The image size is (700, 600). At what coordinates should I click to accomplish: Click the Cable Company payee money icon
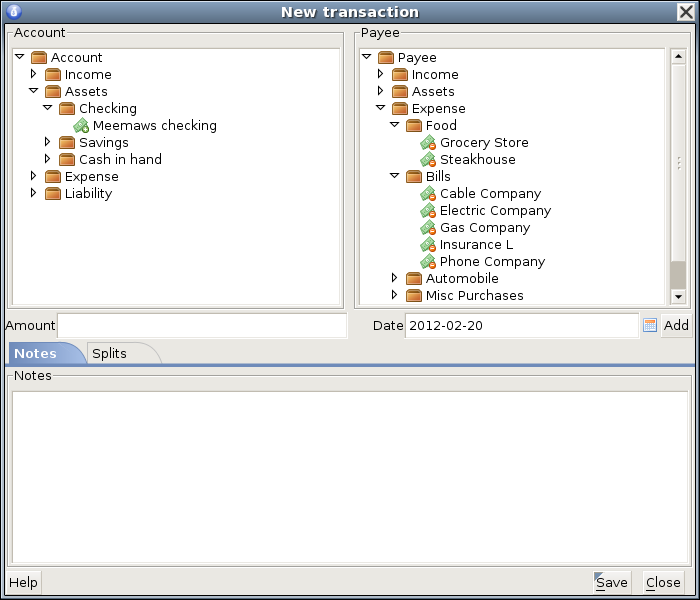tap(428, 194)
